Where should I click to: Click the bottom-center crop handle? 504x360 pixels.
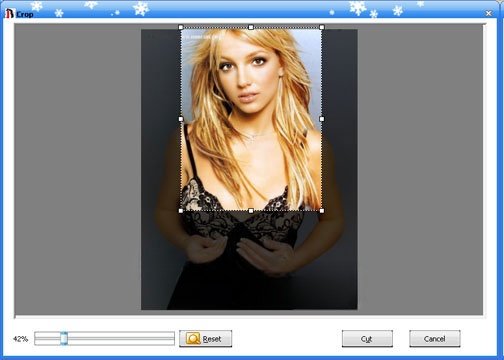click(251, 211)
